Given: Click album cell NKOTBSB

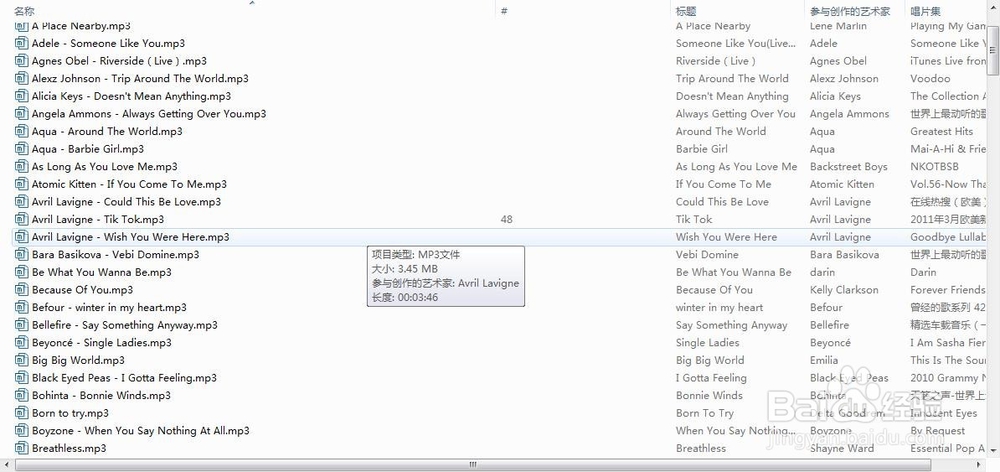Looking at the screenshot, I should pos(934,166).
